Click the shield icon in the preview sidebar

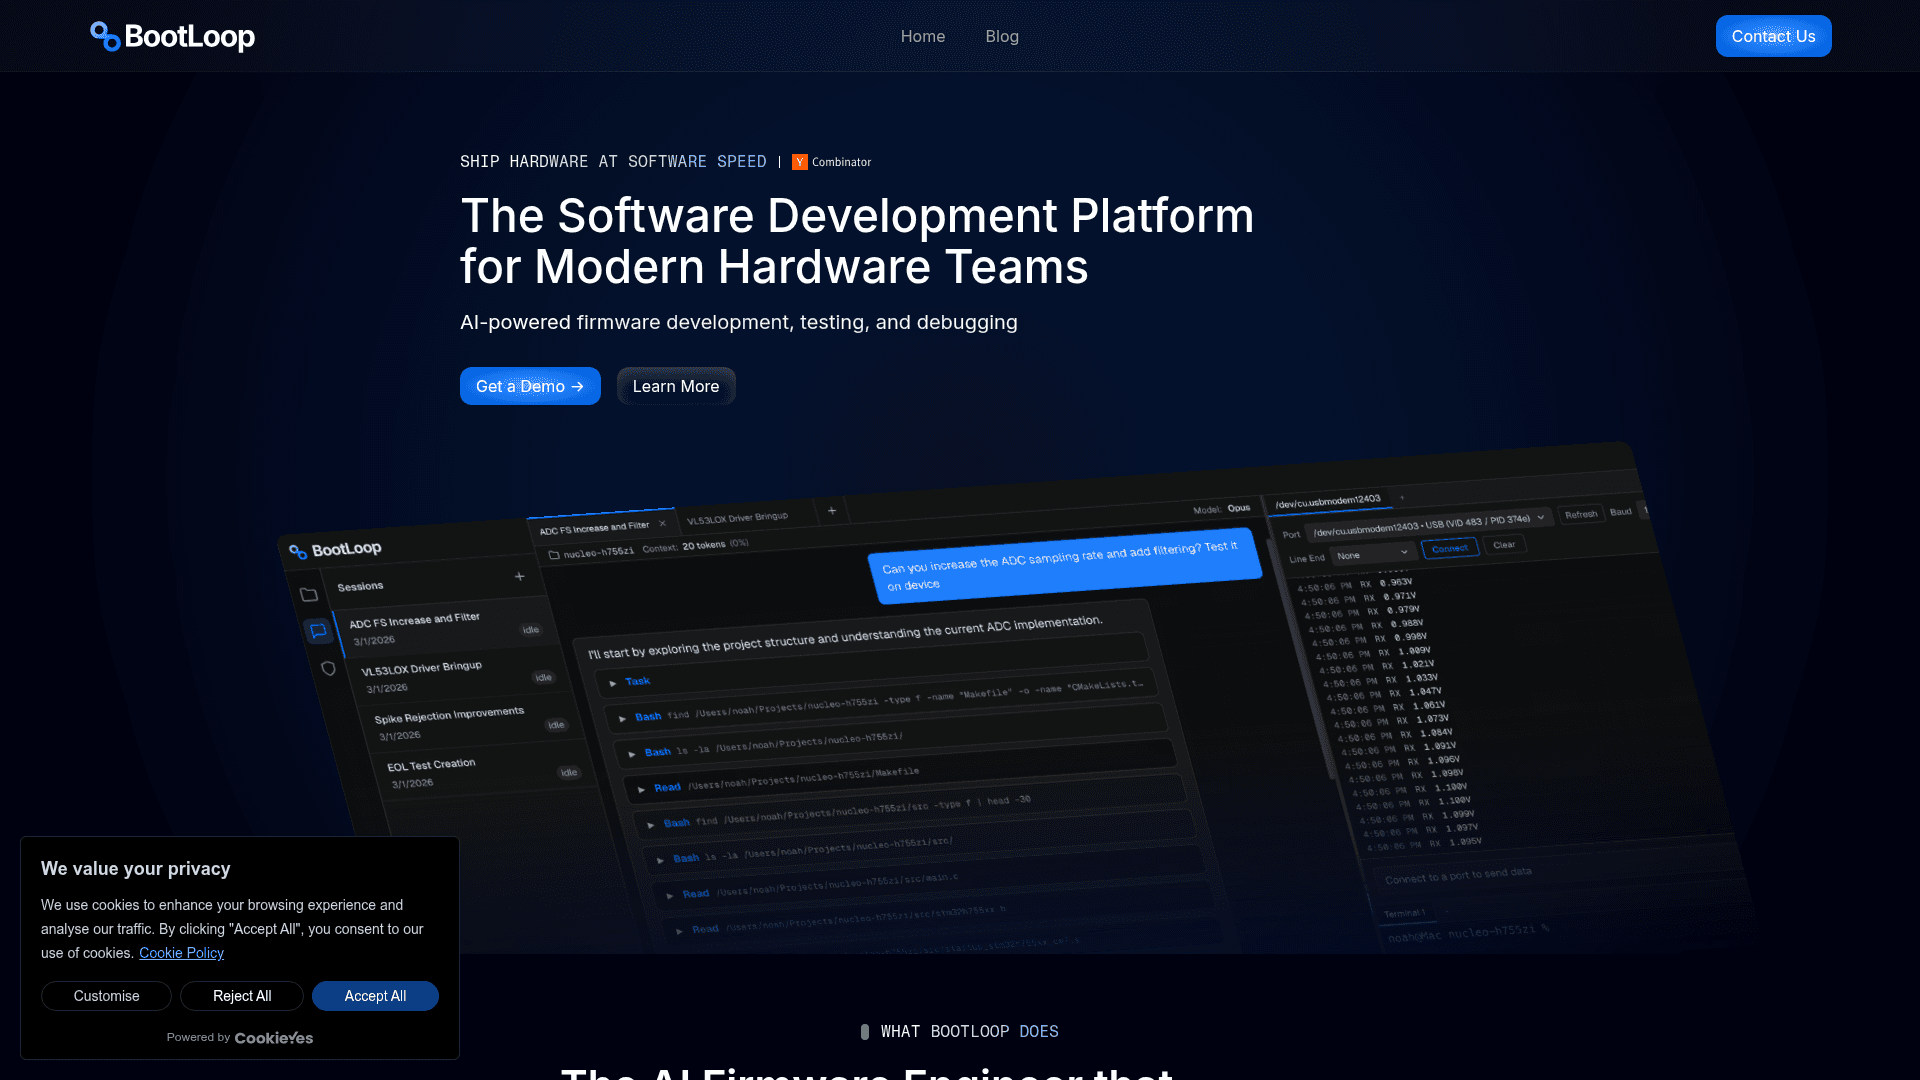click(x=328, y=668)
